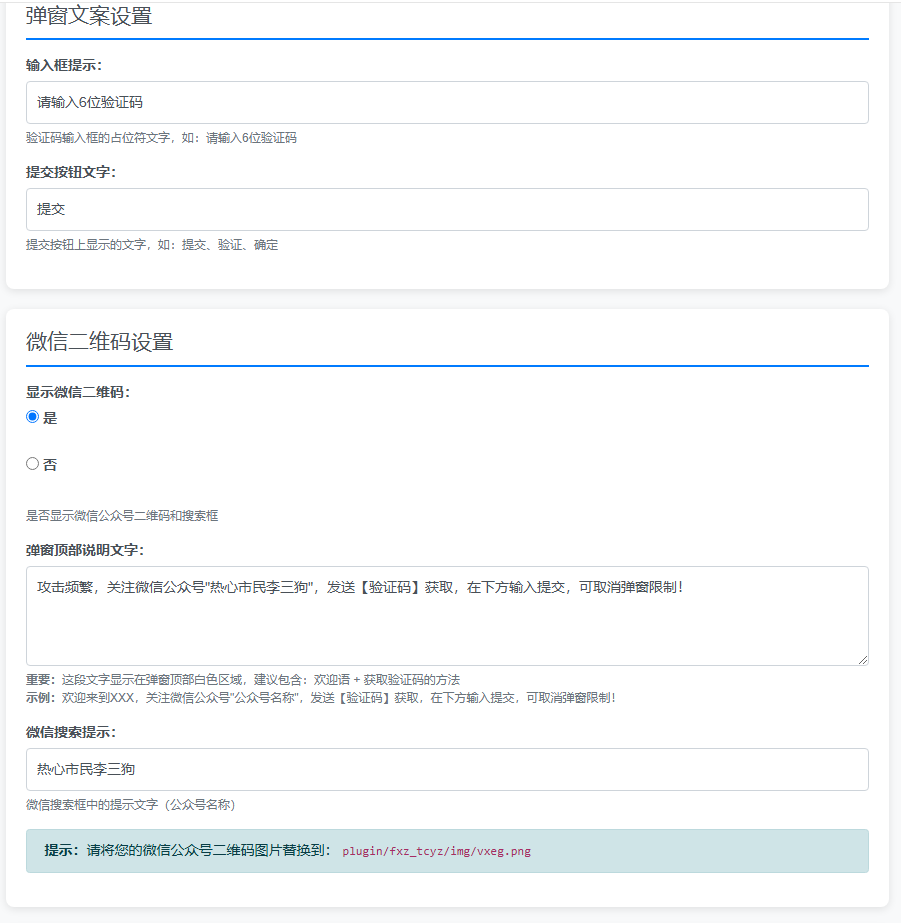The width and height of the screenshot is (901, 923).
Task: Click the plugin/fxz_tcyz/img/vxeg.png path text
Action: (436, 852)
